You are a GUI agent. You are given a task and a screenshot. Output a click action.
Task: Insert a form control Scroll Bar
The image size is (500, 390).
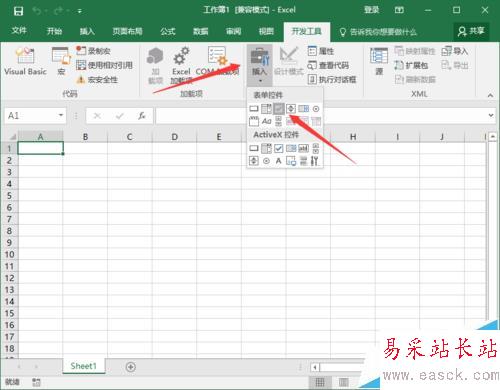tap(279, 121)
